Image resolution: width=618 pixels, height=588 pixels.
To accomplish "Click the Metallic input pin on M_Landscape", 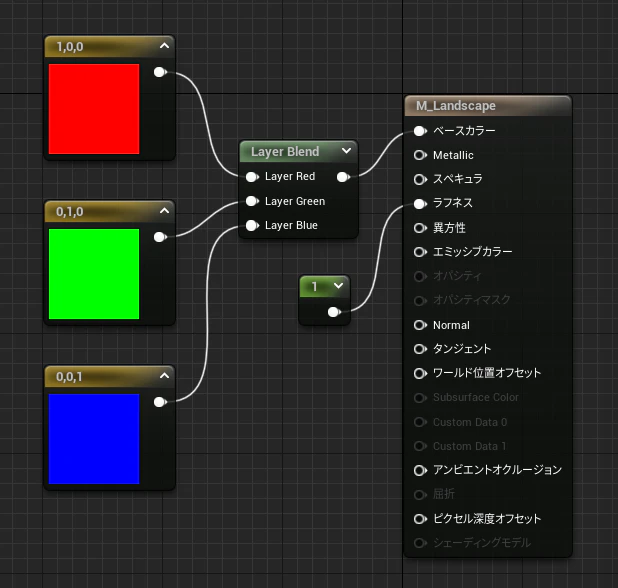I will [x=420, y=155].
